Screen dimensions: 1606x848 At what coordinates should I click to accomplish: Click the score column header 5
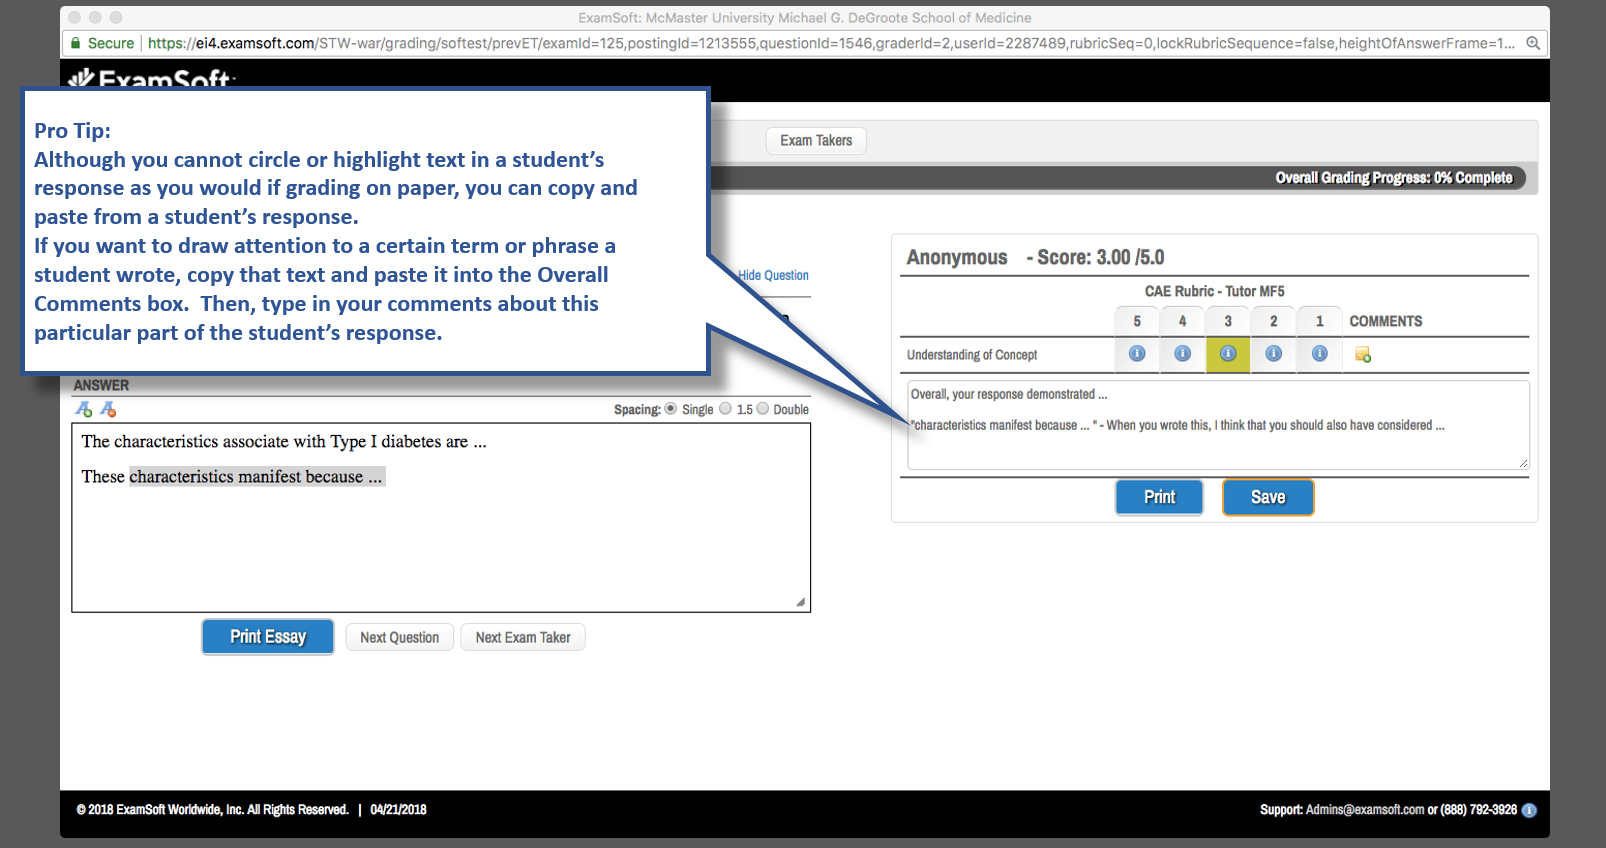point(1137,321)
